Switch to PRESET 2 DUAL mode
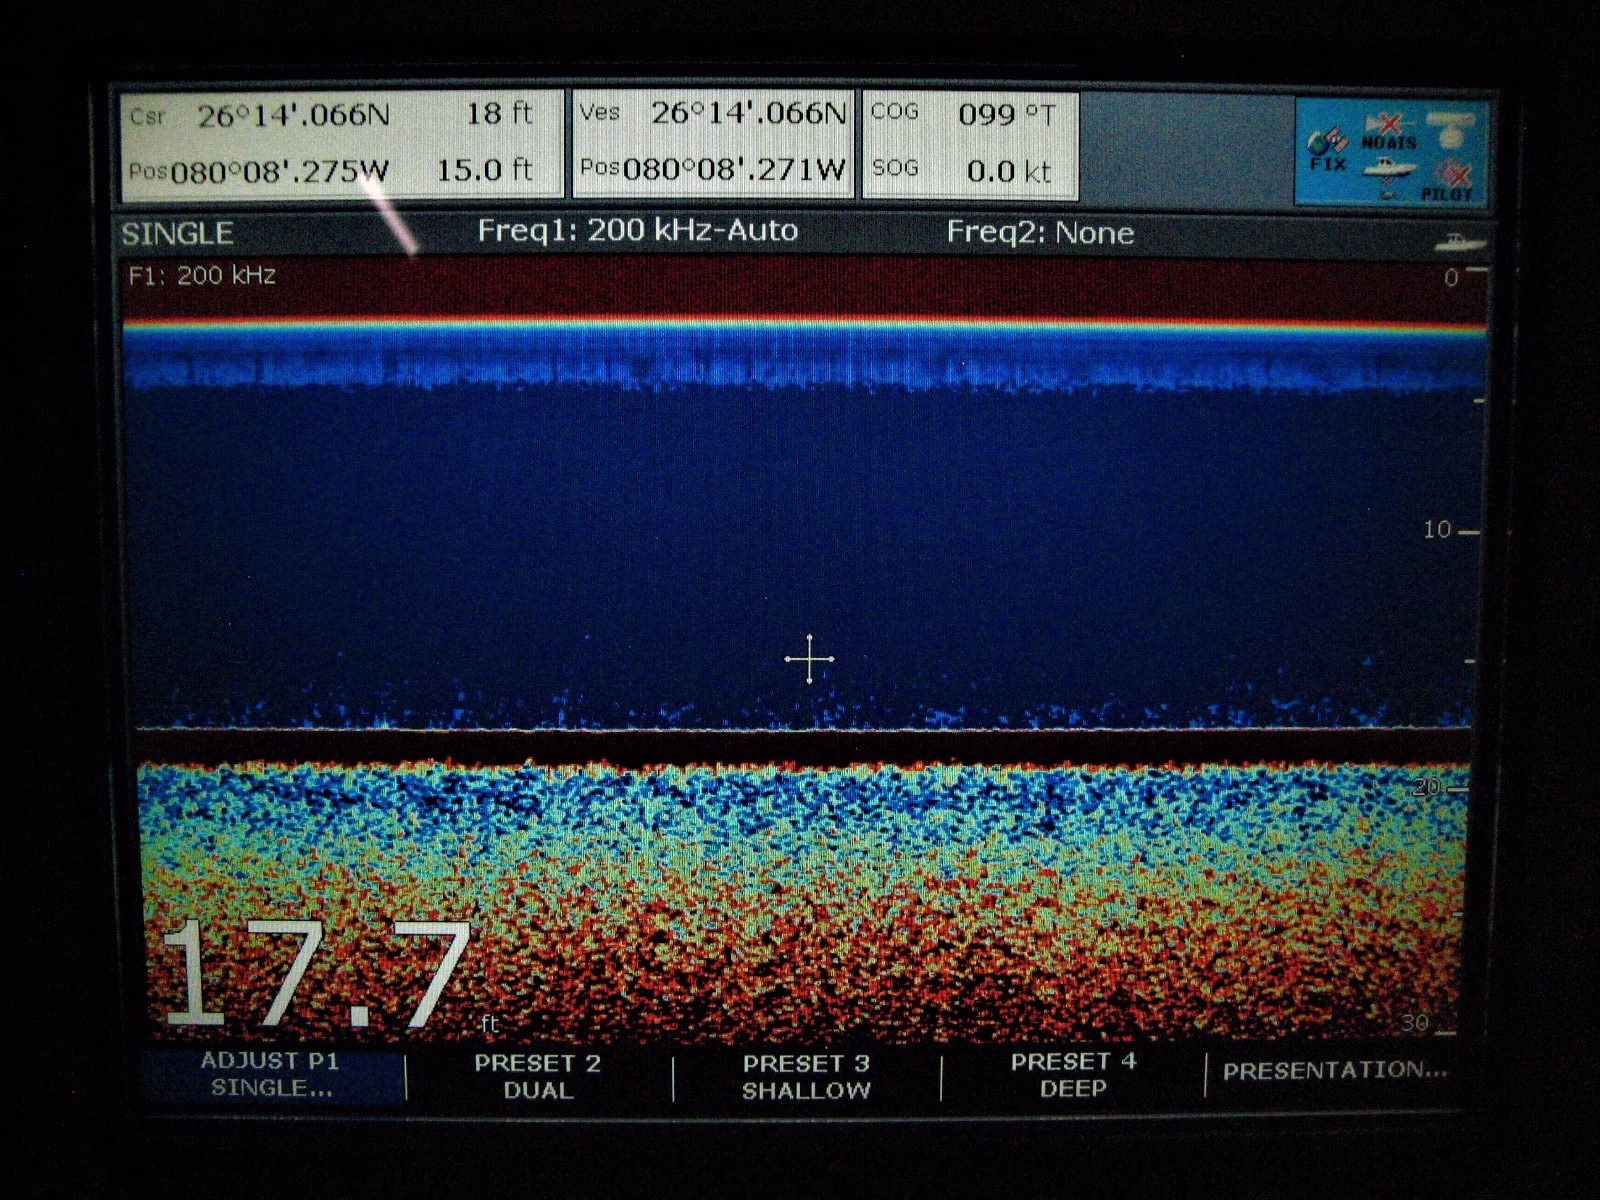Viewport: 1600px width, 1200px height. tap(538, 1076)
